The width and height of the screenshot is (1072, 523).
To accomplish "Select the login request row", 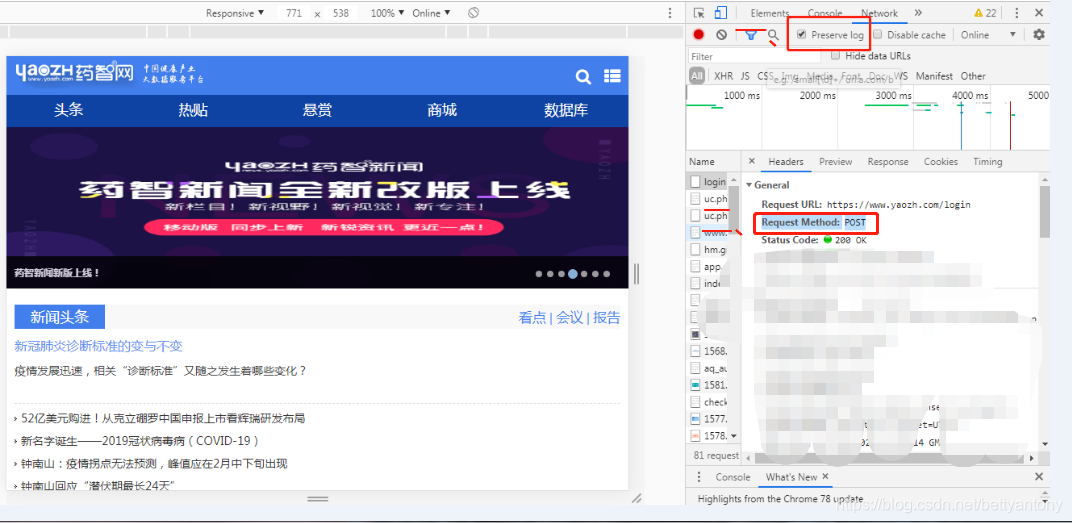I will (x=708, y=182).
